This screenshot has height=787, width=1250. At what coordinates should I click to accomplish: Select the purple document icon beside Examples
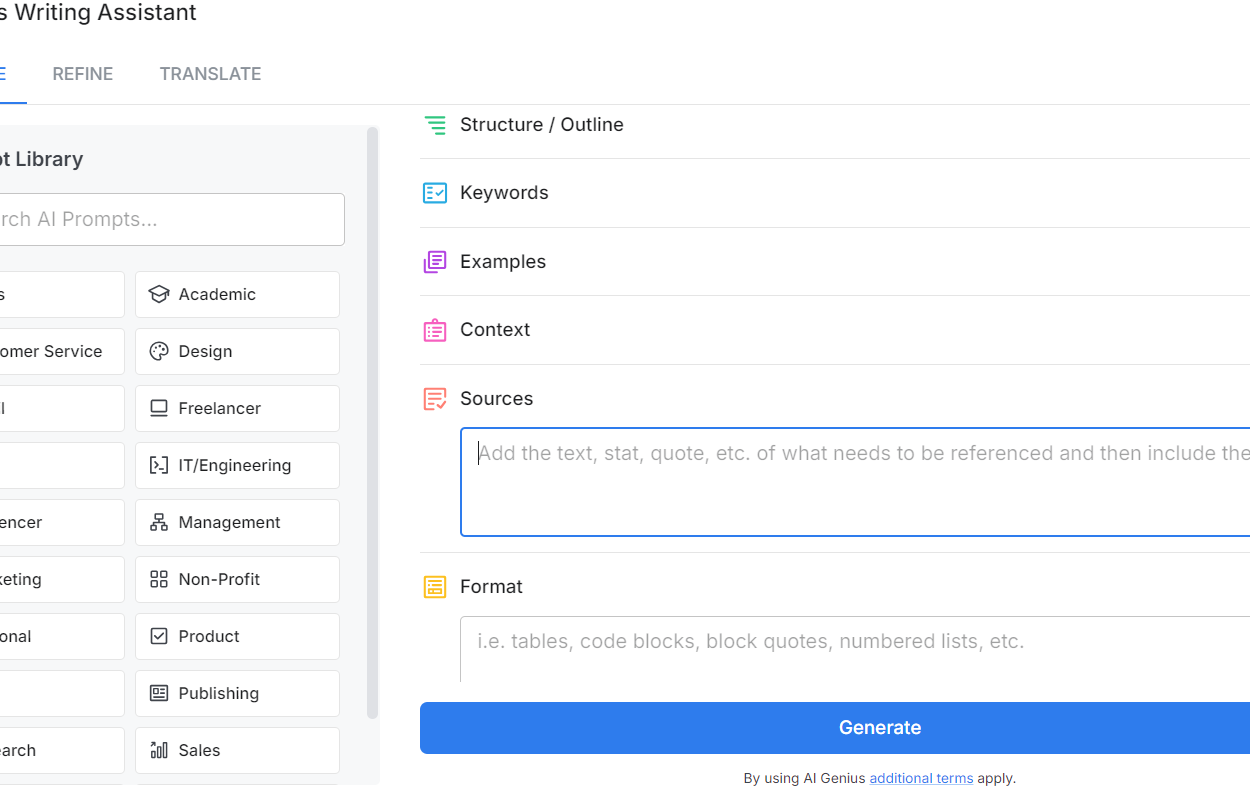point(435,261)
